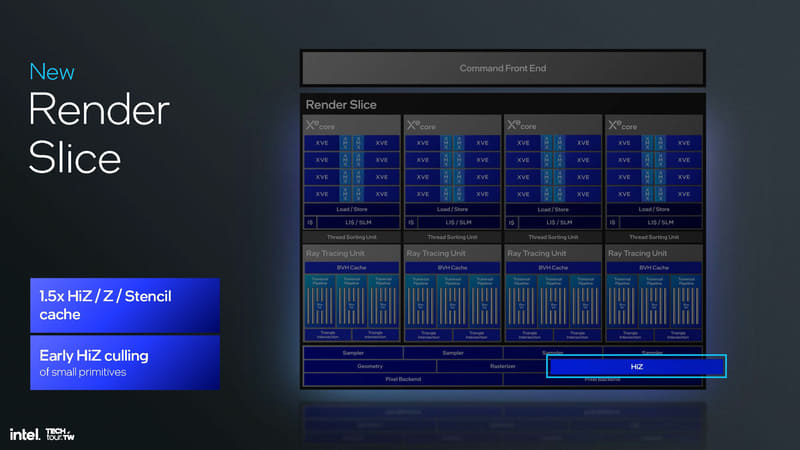
Task: Click the Intel logo
Action: [24, 434]
